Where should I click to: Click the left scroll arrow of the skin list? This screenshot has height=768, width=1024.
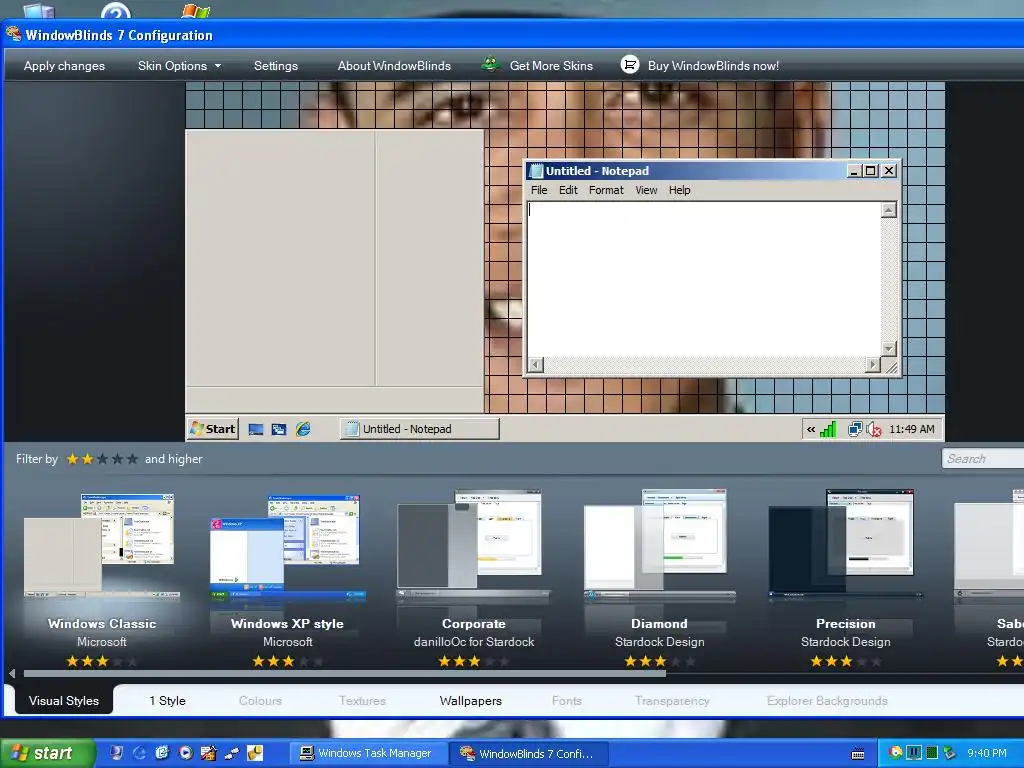click(12, 673)
